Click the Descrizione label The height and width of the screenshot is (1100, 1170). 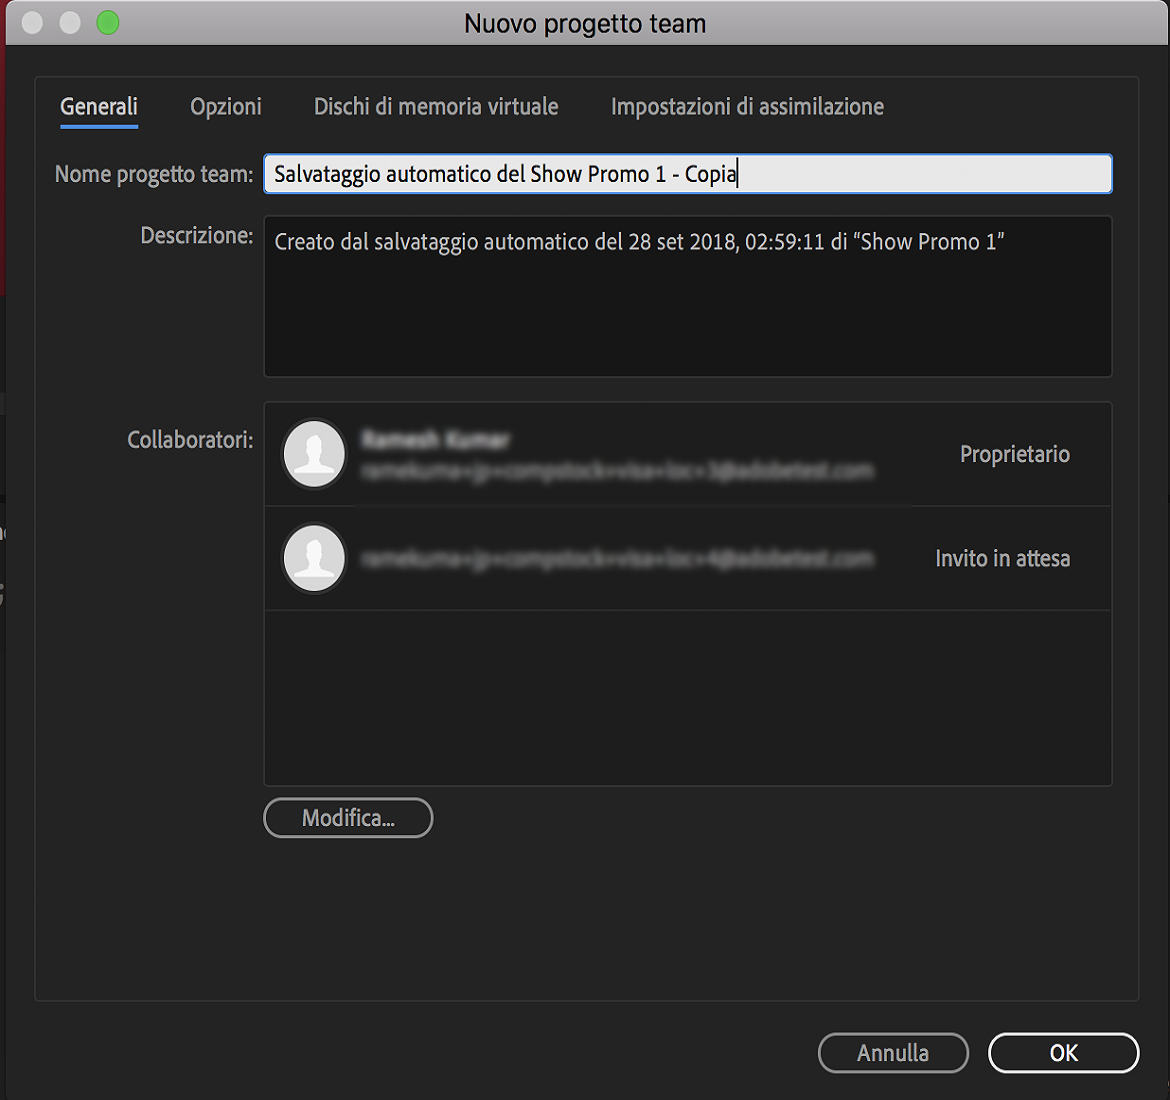coord(197,236)
